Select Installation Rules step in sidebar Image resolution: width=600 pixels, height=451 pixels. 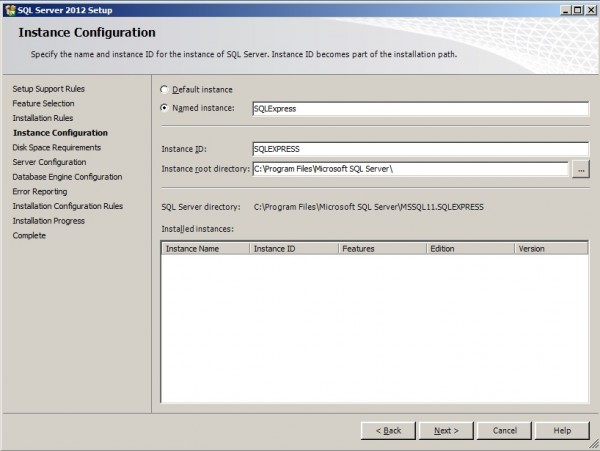click(x=42, y=118)
